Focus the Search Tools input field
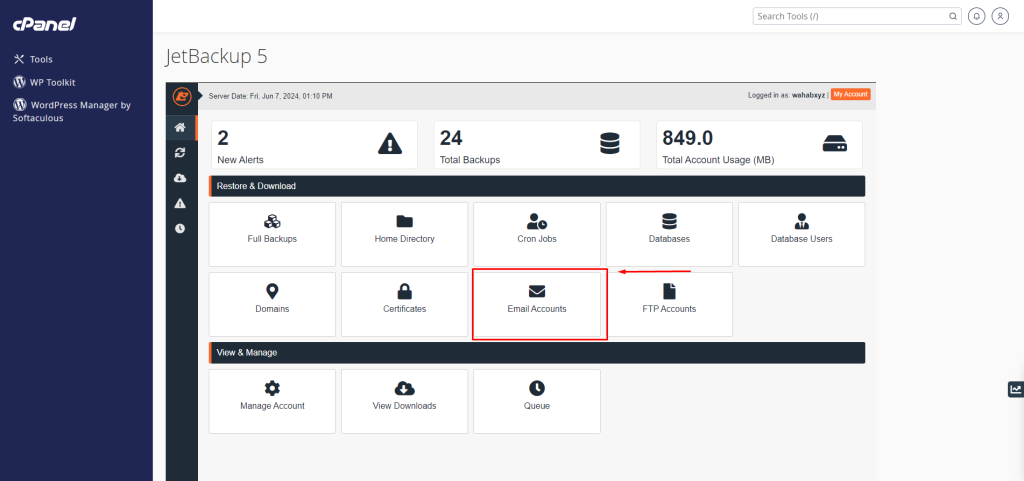1024x481 pixels. point(850,17)
